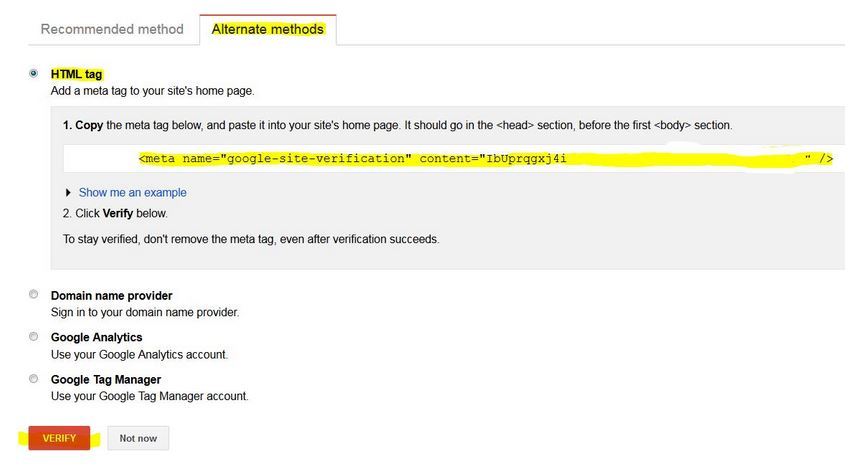This screenshot has height=476, width=860.
Task: Enable the Google Analytics radio option
Action: pyautogui.click(x=34, y=337)
